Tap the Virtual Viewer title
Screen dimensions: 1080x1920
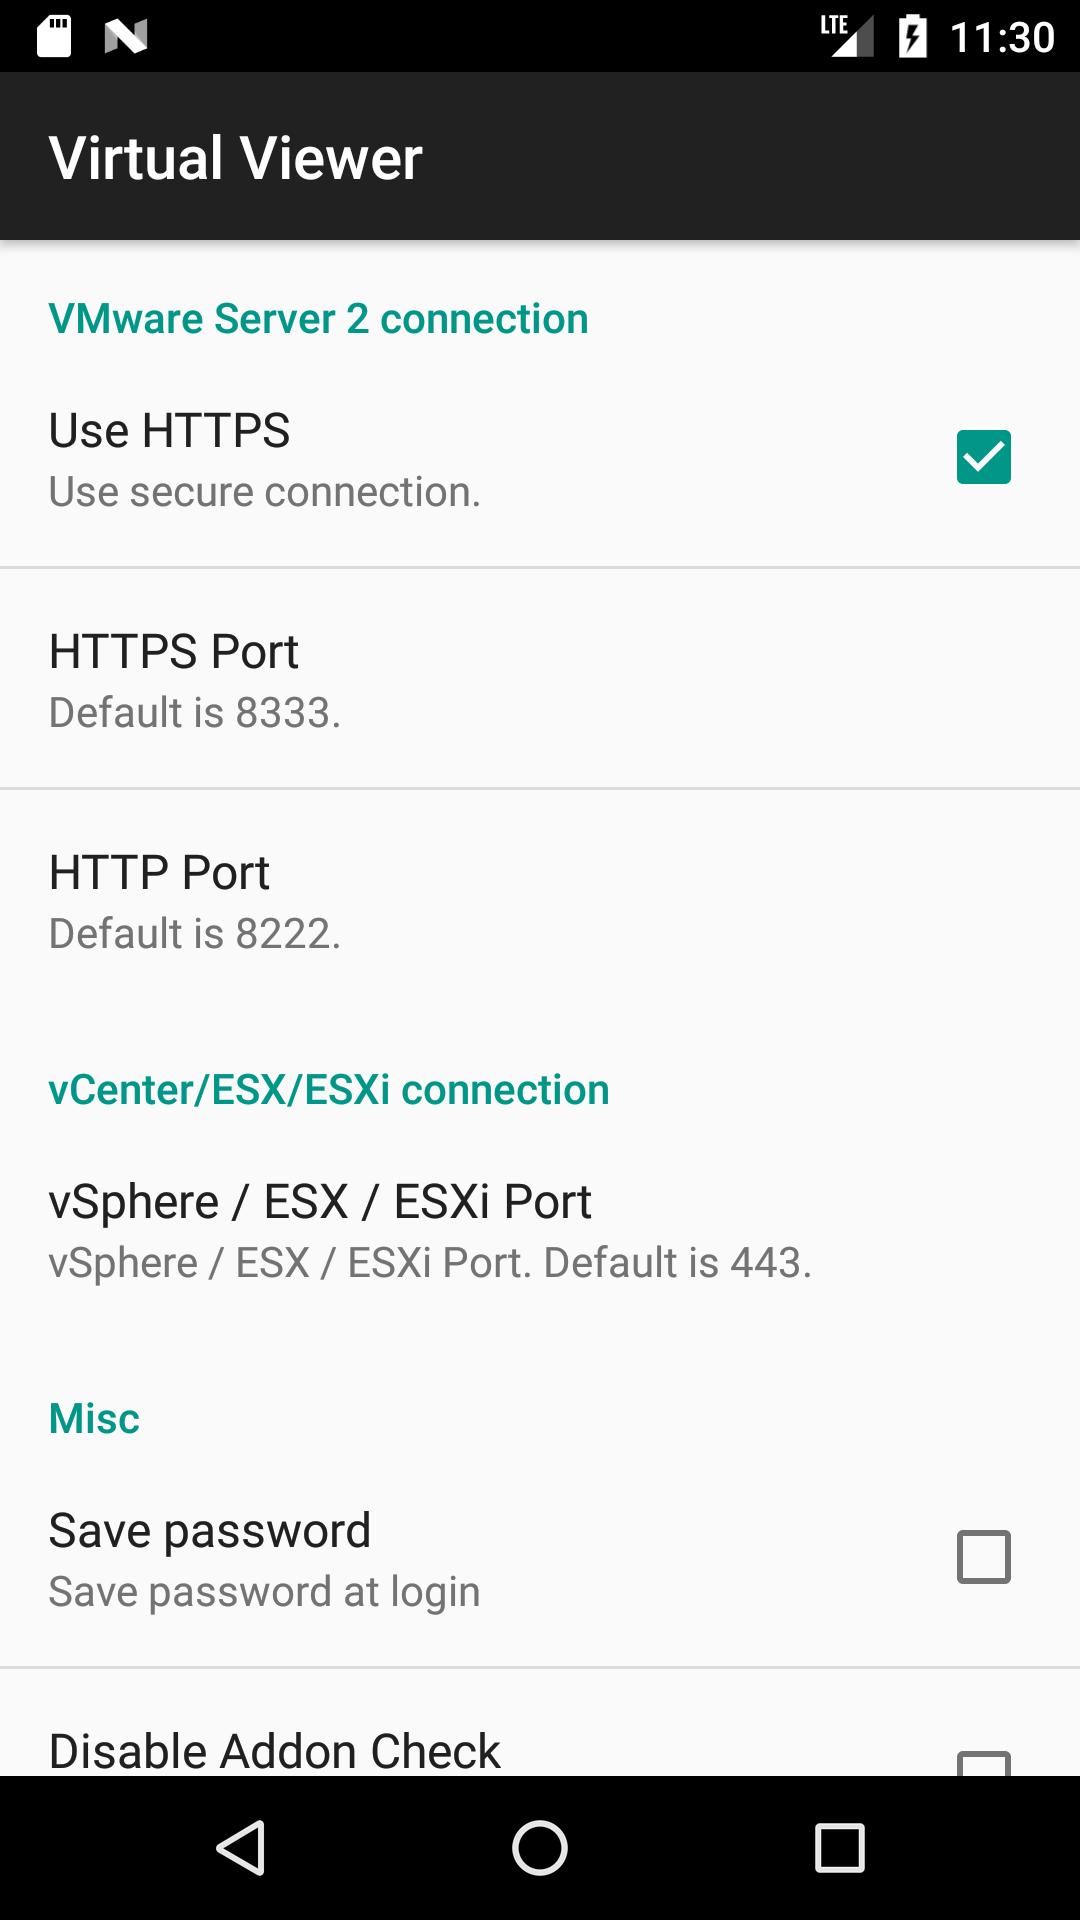pos(236,158)
